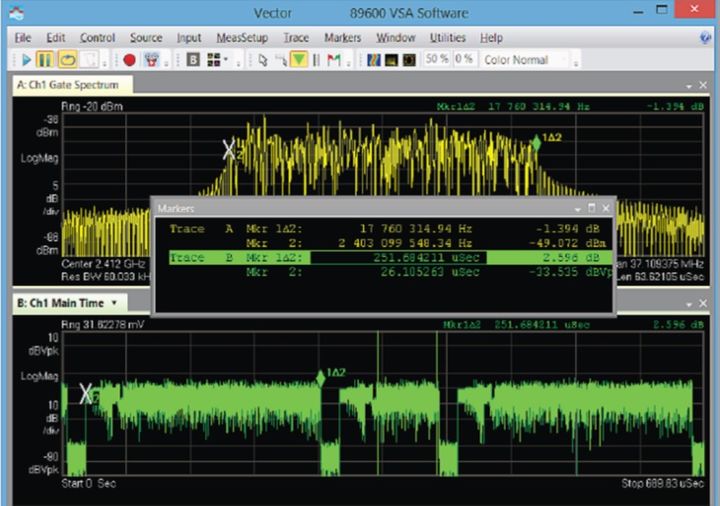Click the green 1Δ2 marker diamond on time trace
The height and width of the screenshot is (506, 720).
[x=321, y=377]
